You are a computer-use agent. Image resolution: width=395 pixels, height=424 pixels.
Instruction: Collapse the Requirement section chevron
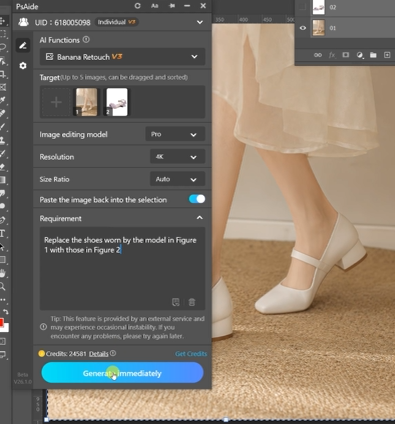[200, 218]
